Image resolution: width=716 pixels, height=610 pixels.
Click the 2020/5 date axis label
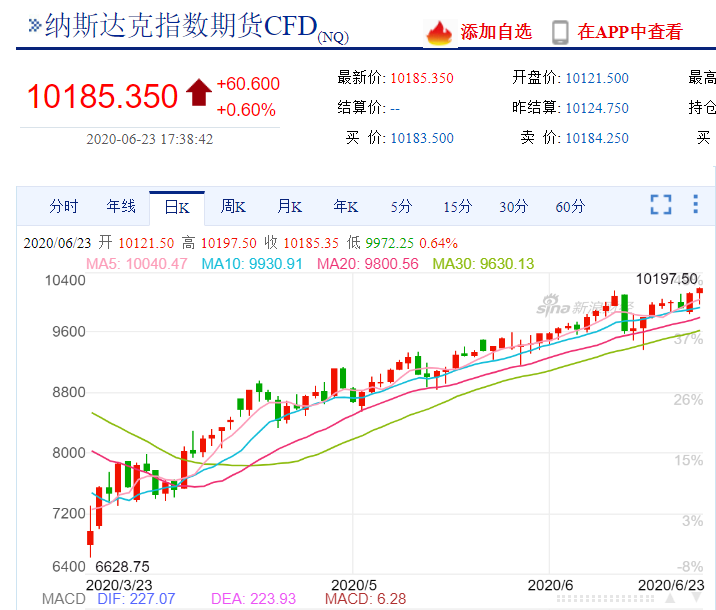pos(354,585)
